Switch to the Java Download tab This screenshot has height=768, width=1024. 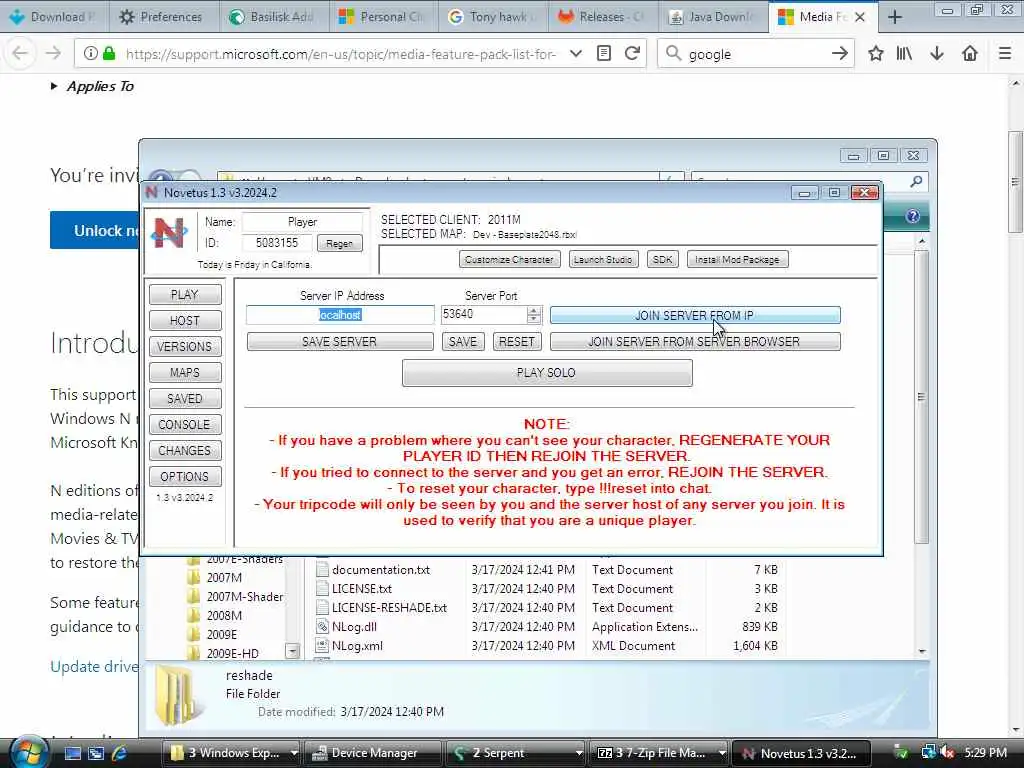coord(711,17)
